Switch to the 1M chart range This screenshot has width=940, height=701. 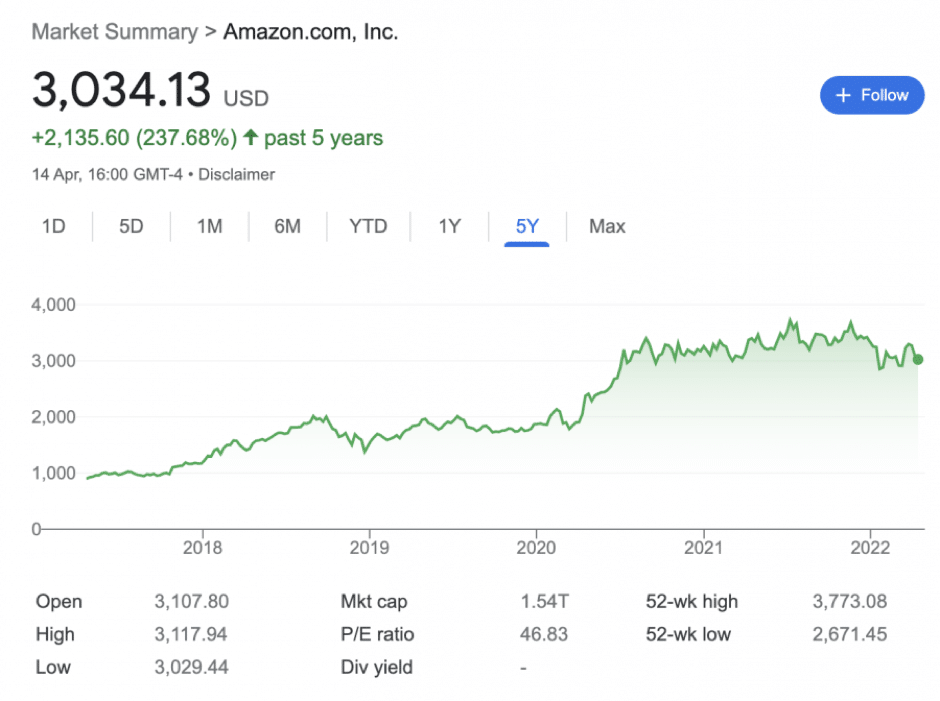pyautogui.click(x=209, y=226)
